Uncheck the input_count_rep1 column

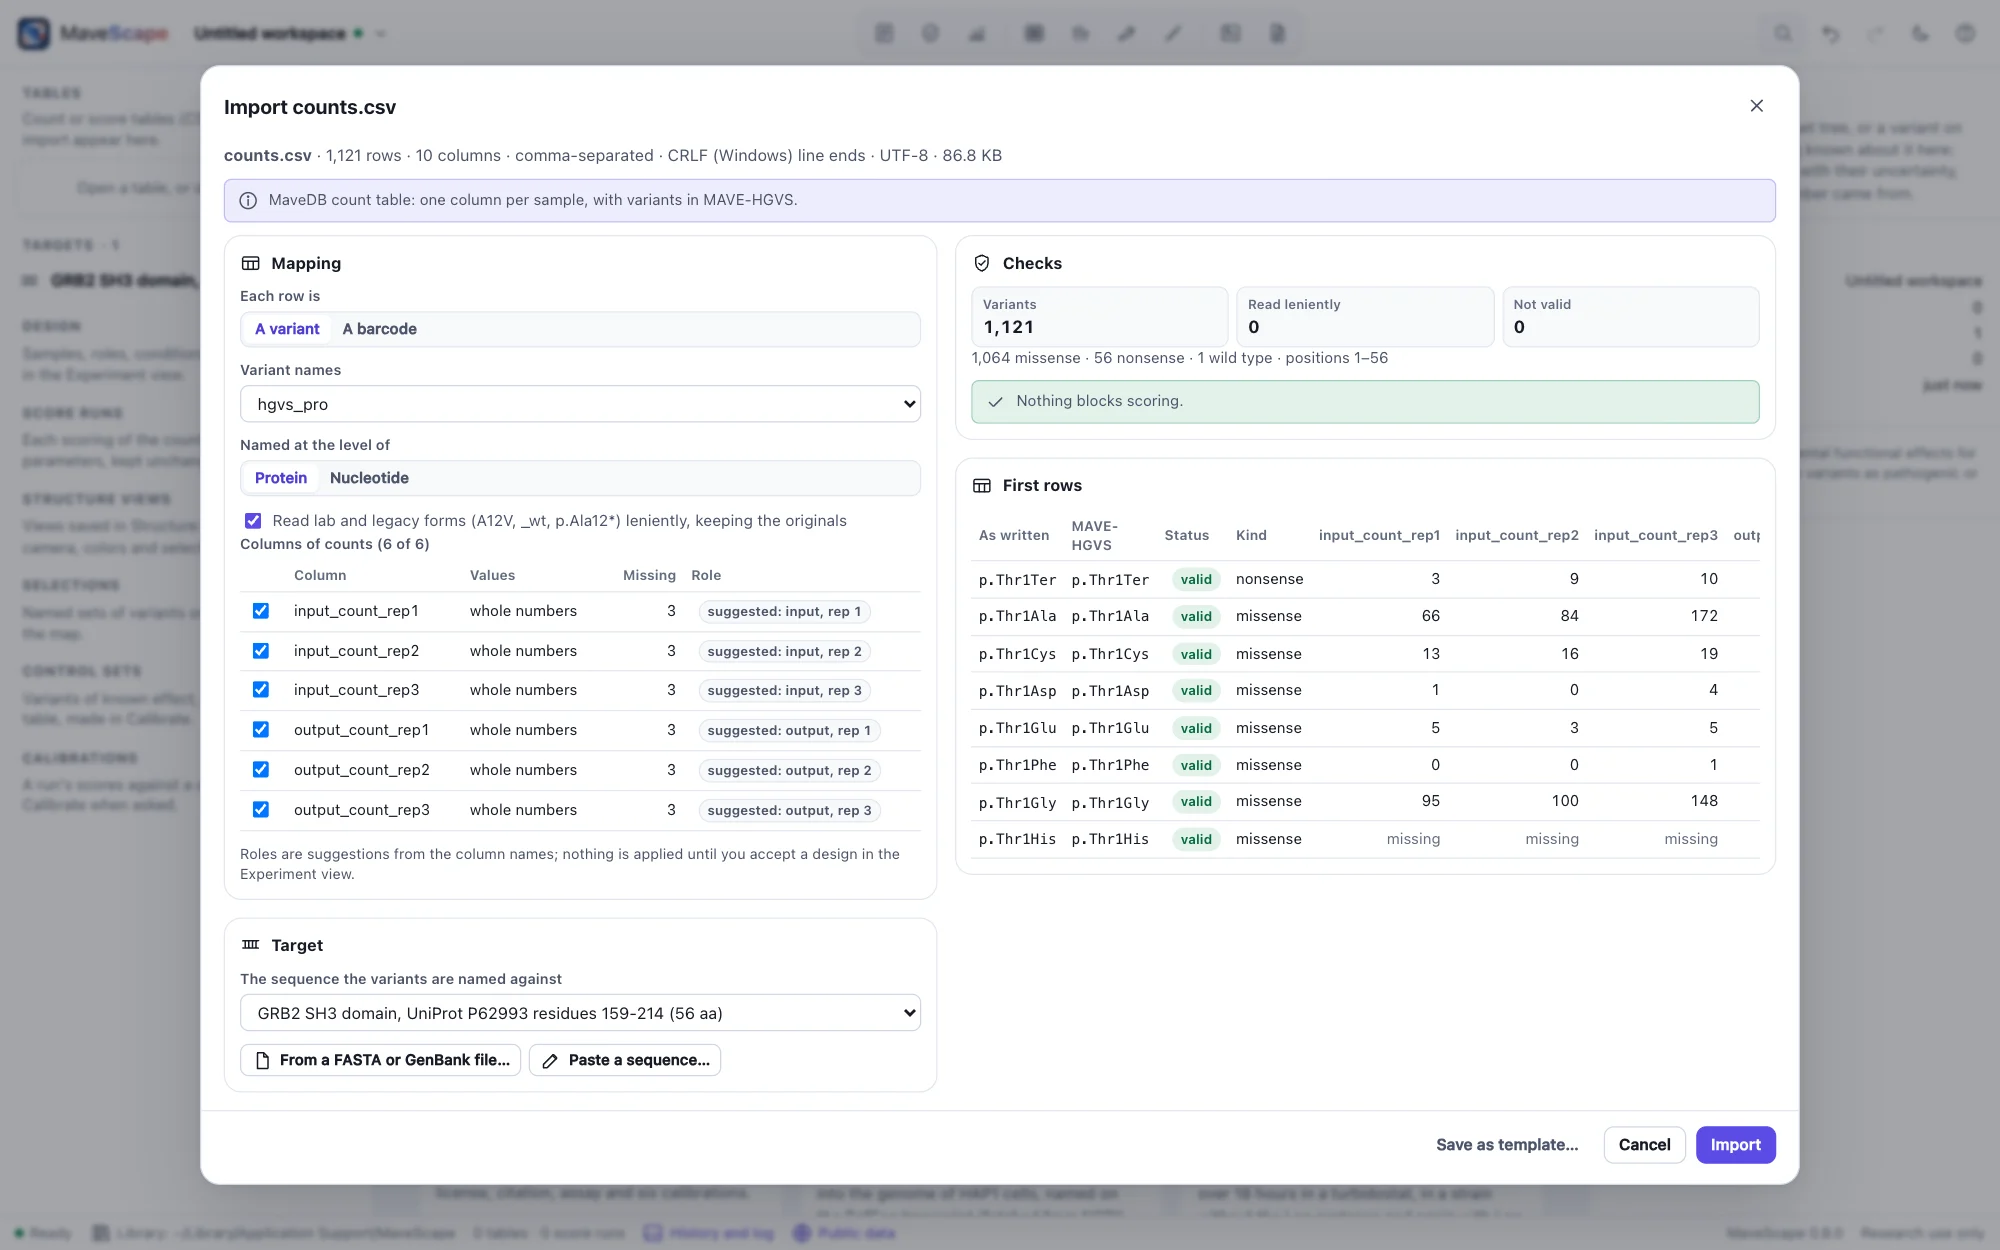[261, 611]
